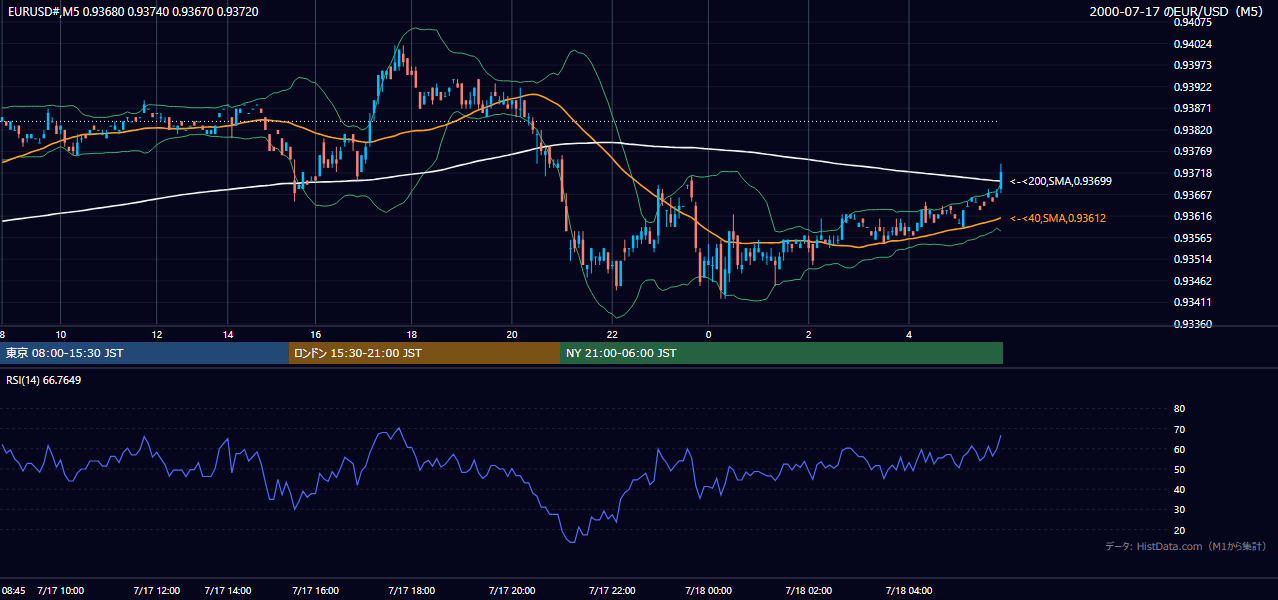
Task: Click price axis value 0.93820
Action: point(1193,130)
